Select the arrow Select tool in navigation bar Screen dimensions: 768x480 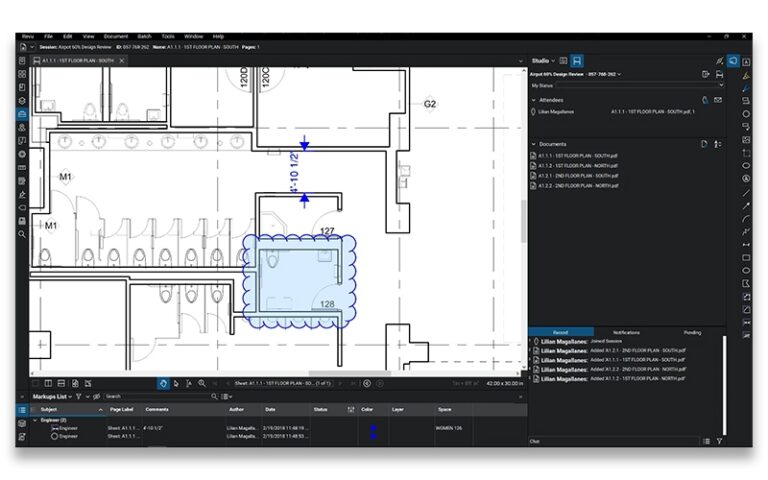click(176, 384)
